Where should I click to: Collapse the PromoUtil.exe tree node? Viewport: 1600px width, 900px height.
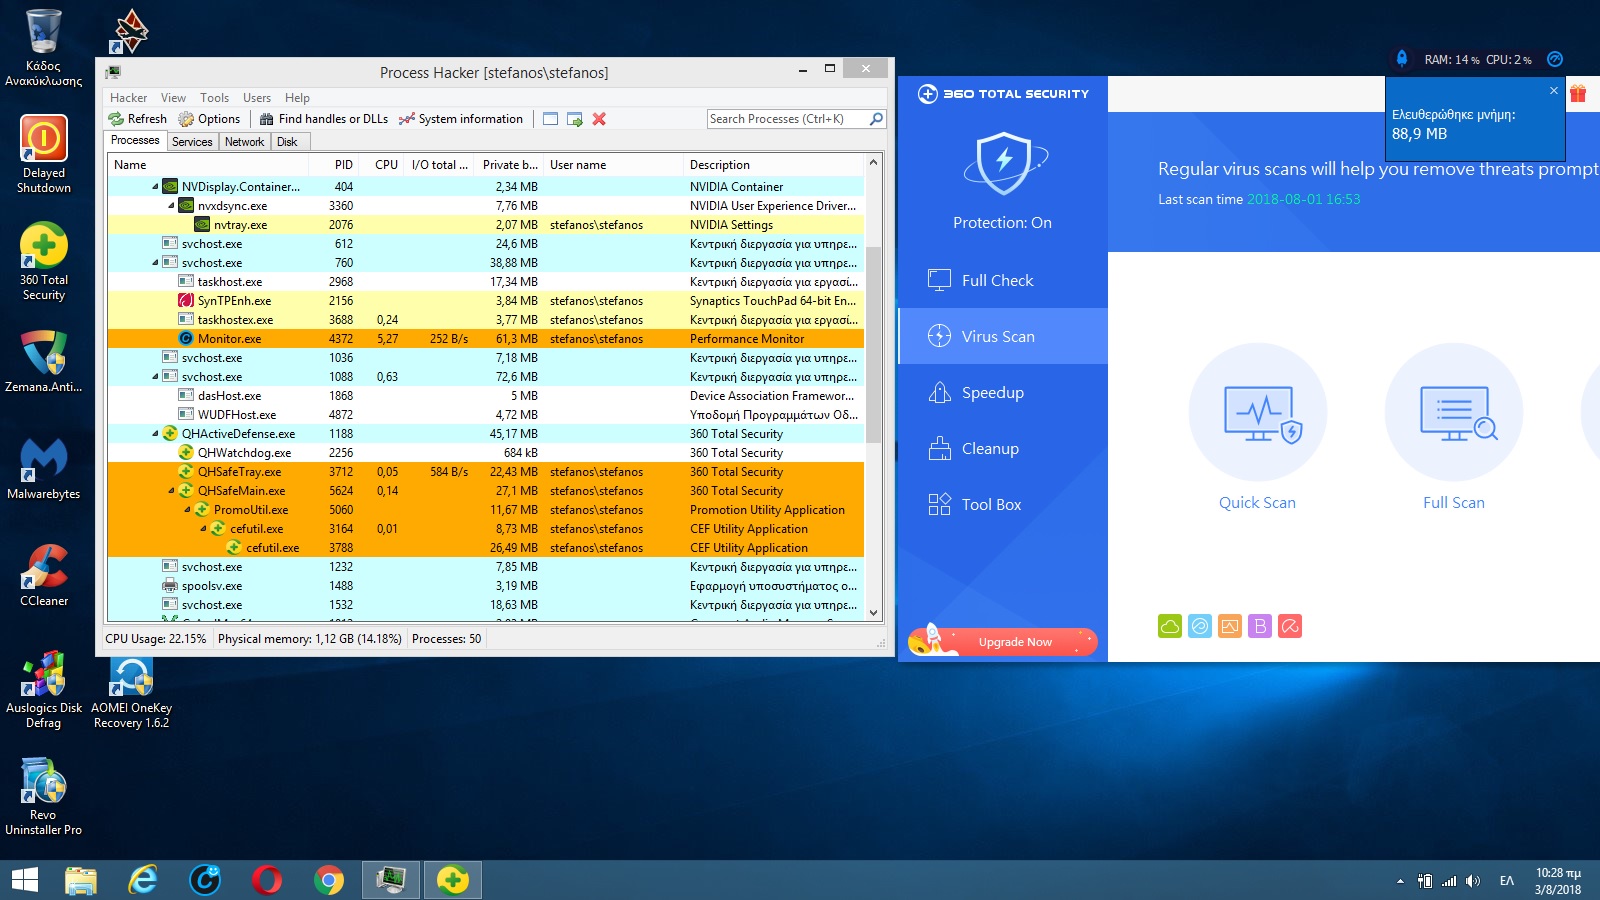pyautogui.click(x=187, y=510)
